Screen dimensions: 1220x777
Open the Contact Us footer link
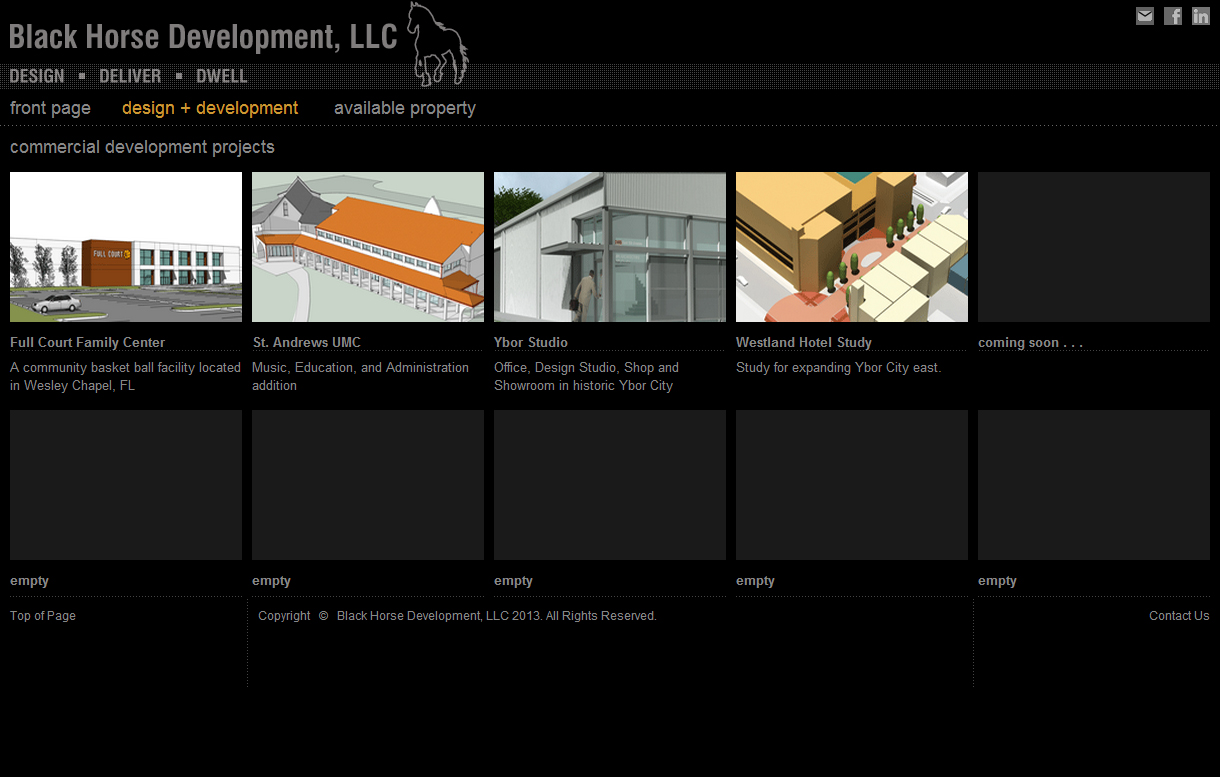[x=1179, y=616]
